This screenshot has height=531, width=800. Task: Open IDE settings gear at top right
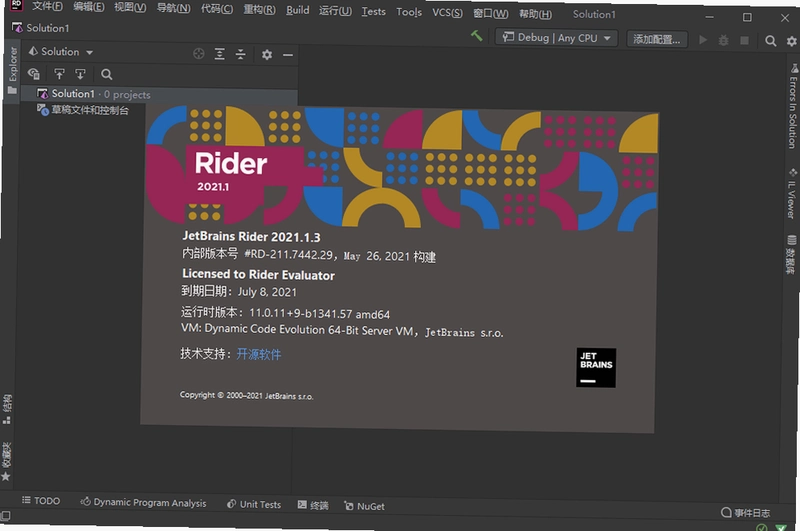coord(791,41)
